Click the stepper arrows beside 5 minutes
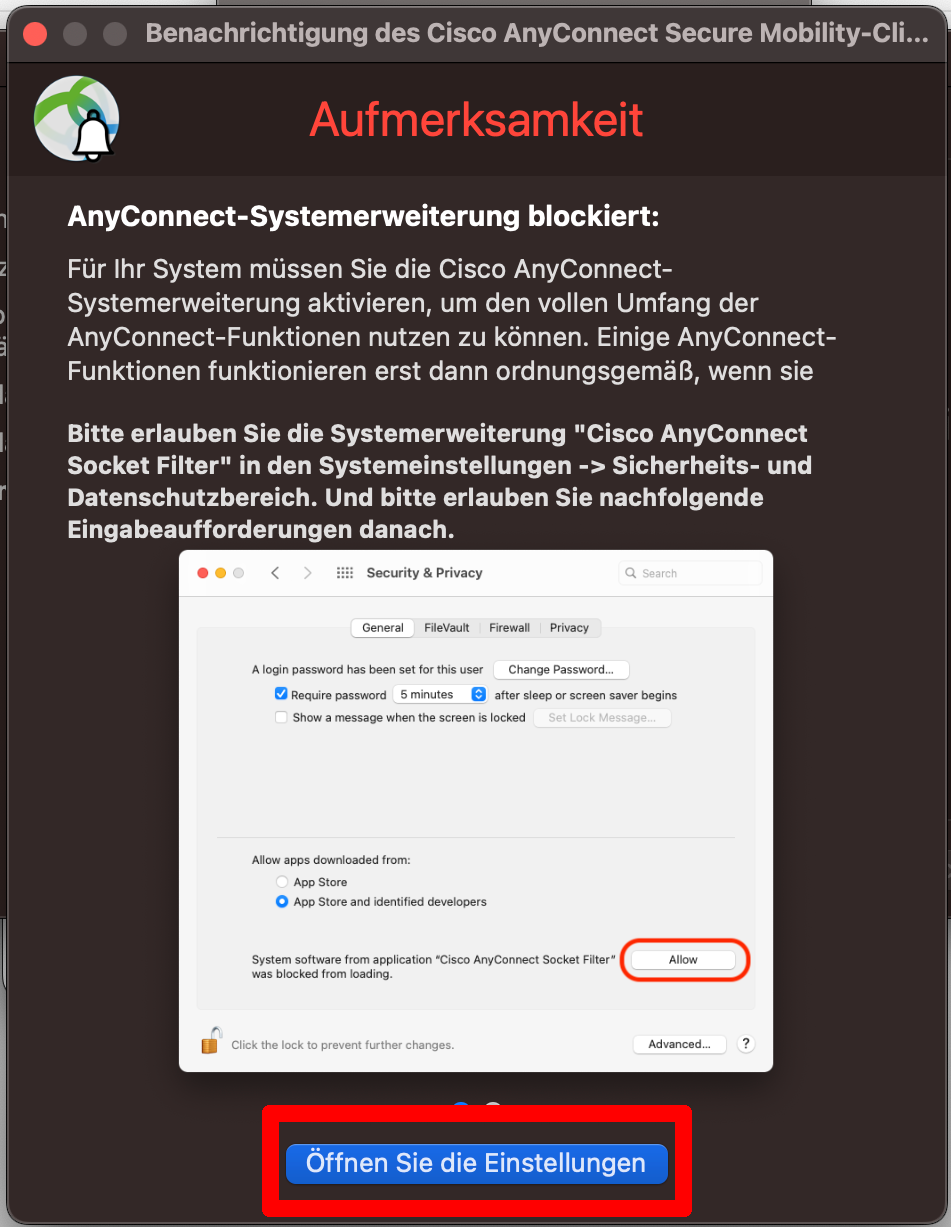This screenshot has height=1227, width=951. [478, 693]
